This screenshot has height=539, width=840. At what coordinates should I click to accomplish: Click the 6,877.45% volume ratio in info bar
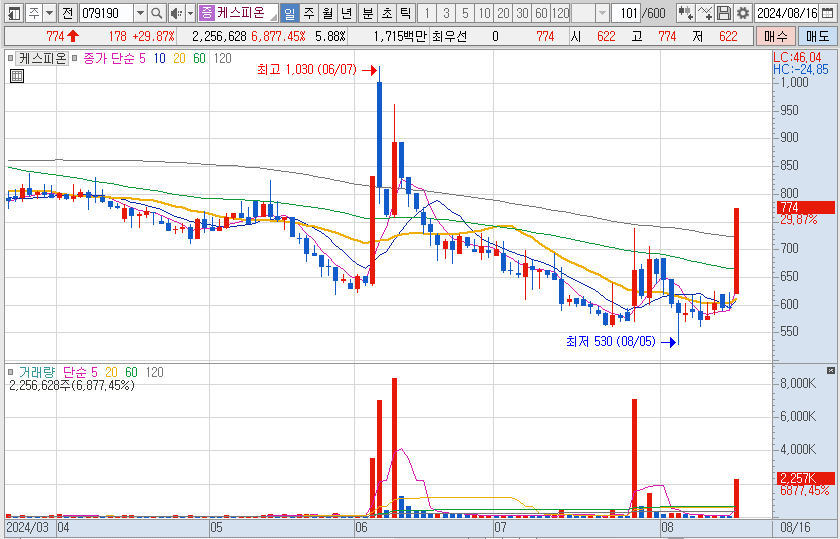[x=278, y=36]
